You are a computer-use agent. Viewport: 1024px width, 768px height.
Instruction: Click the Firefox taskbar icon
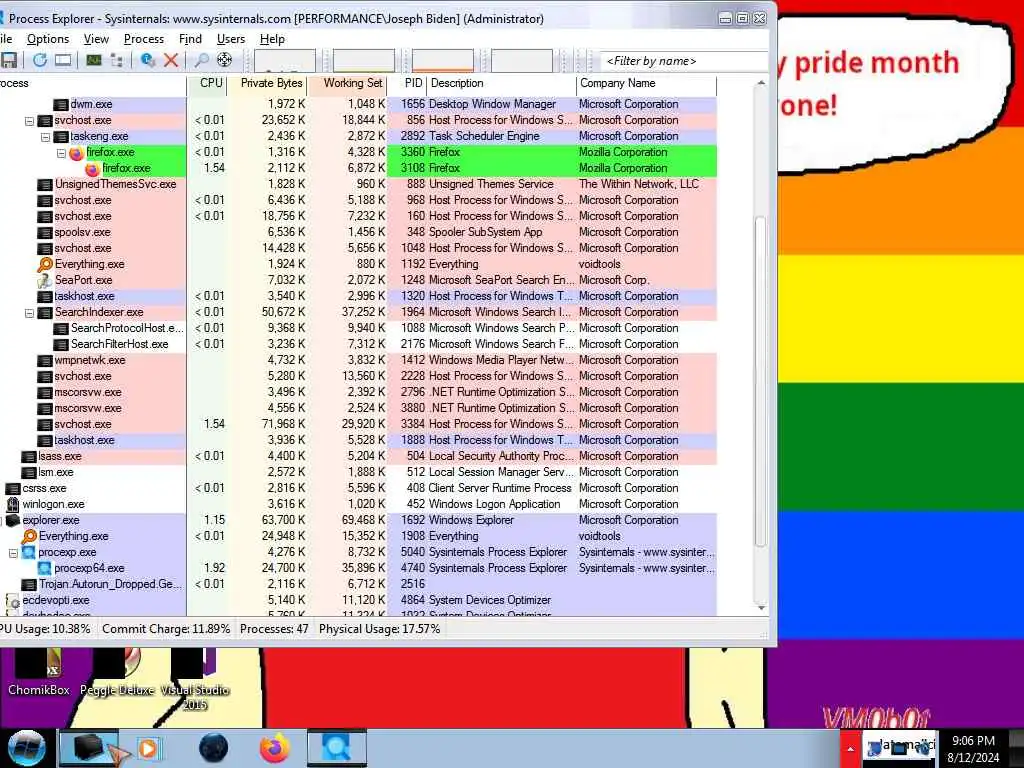[275, 748]
